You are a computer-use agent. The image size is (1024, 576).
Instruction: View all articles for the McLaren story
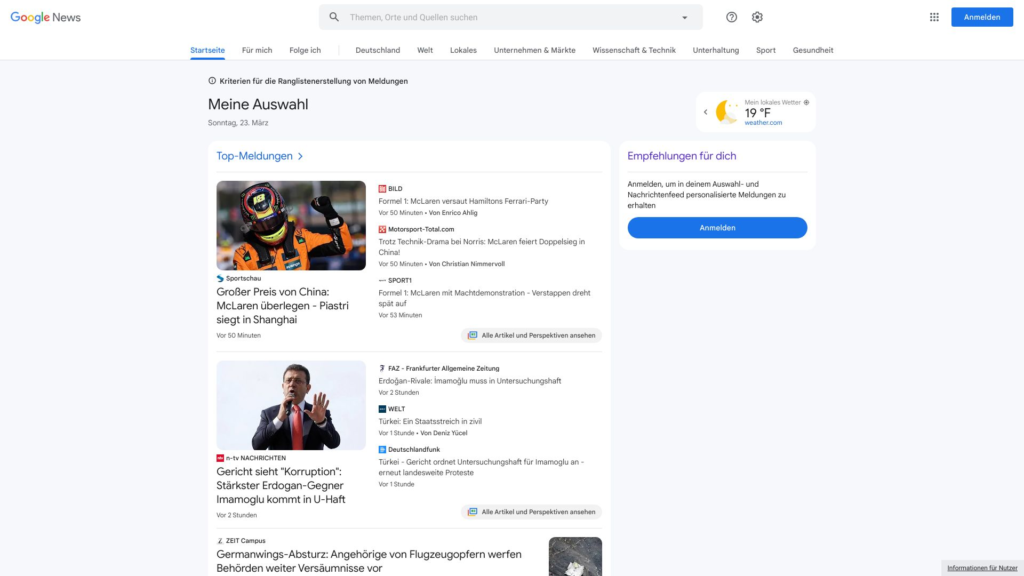531,336
